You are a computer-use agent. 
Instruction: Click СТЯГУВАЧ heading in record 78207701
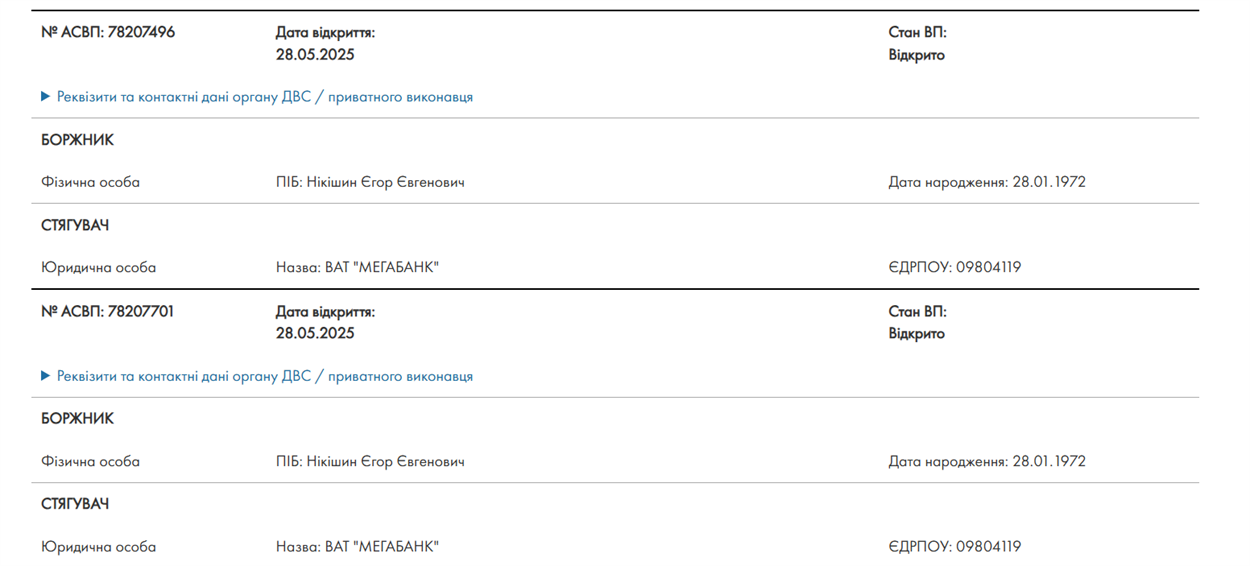75,504
